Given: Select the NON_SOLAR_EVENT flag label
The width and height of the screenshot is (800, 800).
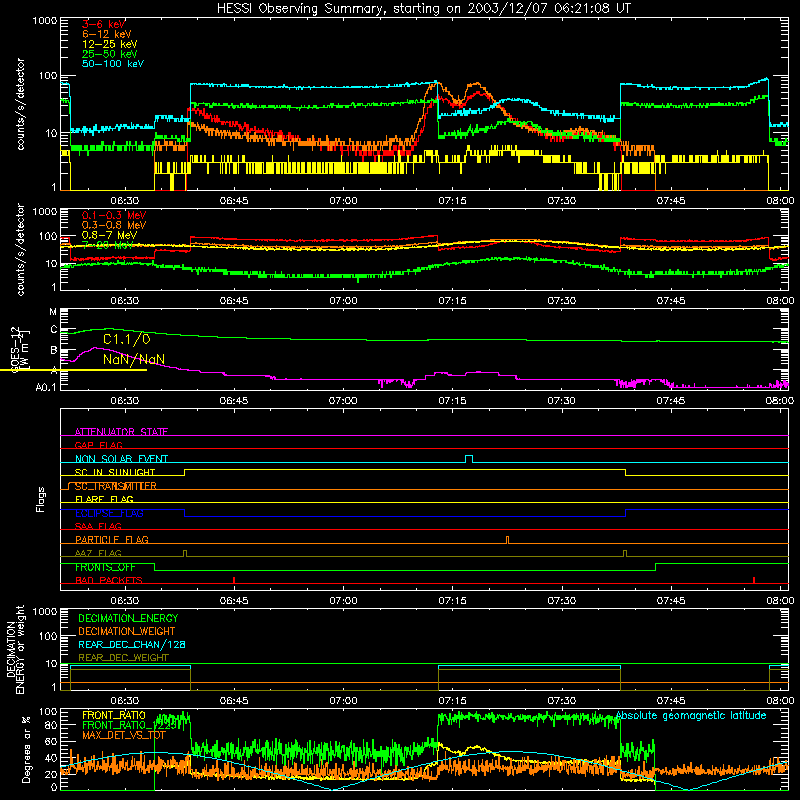Looking at the screenshot, I should pyautogui.click(x=121, y=459).
